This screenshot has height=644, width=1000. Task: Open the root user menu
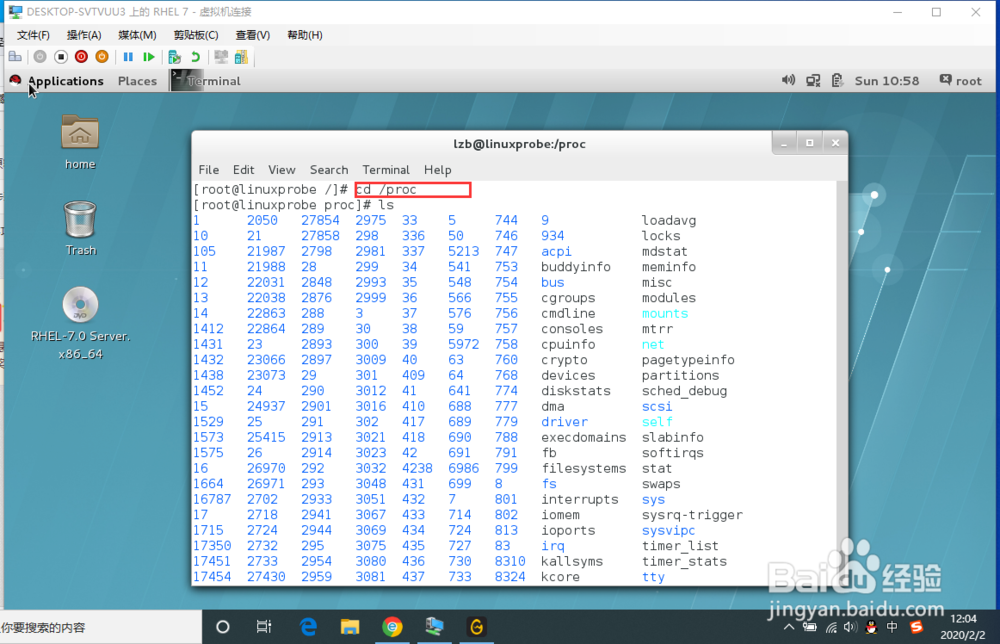(x=960, y=81)
